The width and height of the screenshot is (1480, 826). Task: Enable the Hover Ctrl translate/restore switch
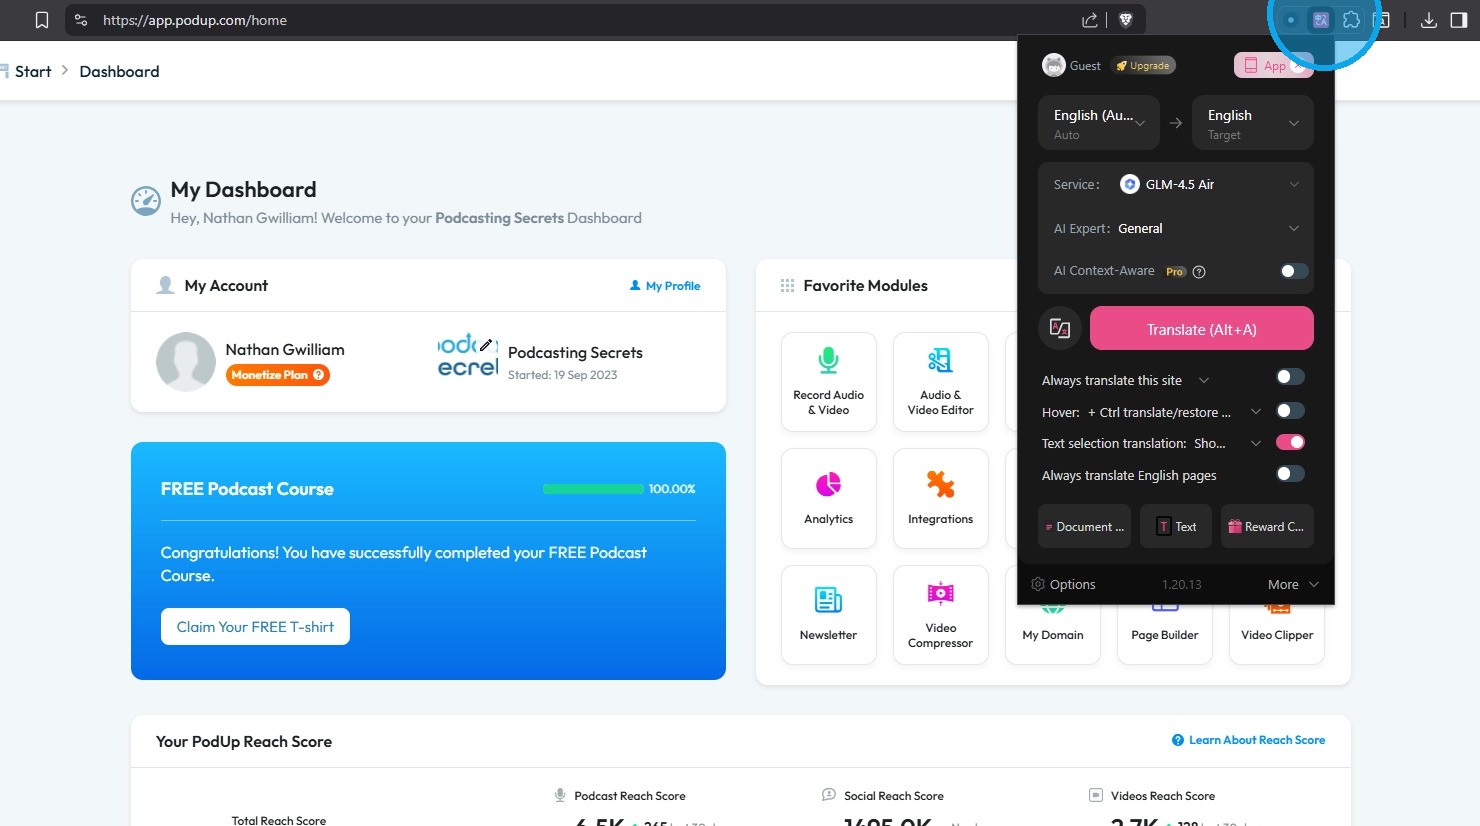click(x=1291, y=411)
